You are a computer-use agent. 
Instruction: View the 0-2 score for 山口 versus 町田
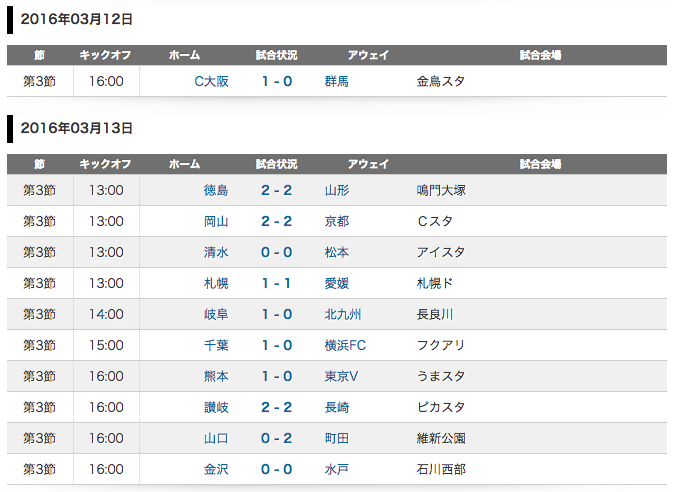[x=277, y=438]
